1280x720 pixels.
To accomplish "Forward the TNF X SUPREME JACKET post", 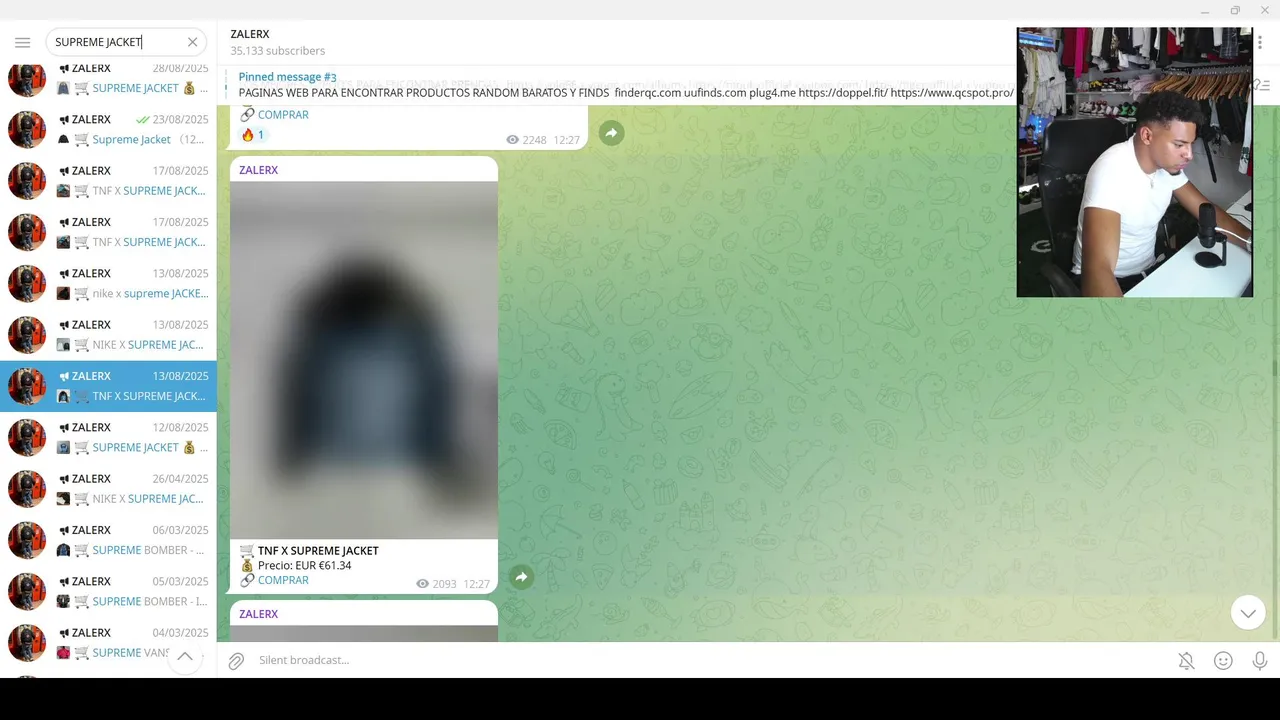I will tap(521, 577).
